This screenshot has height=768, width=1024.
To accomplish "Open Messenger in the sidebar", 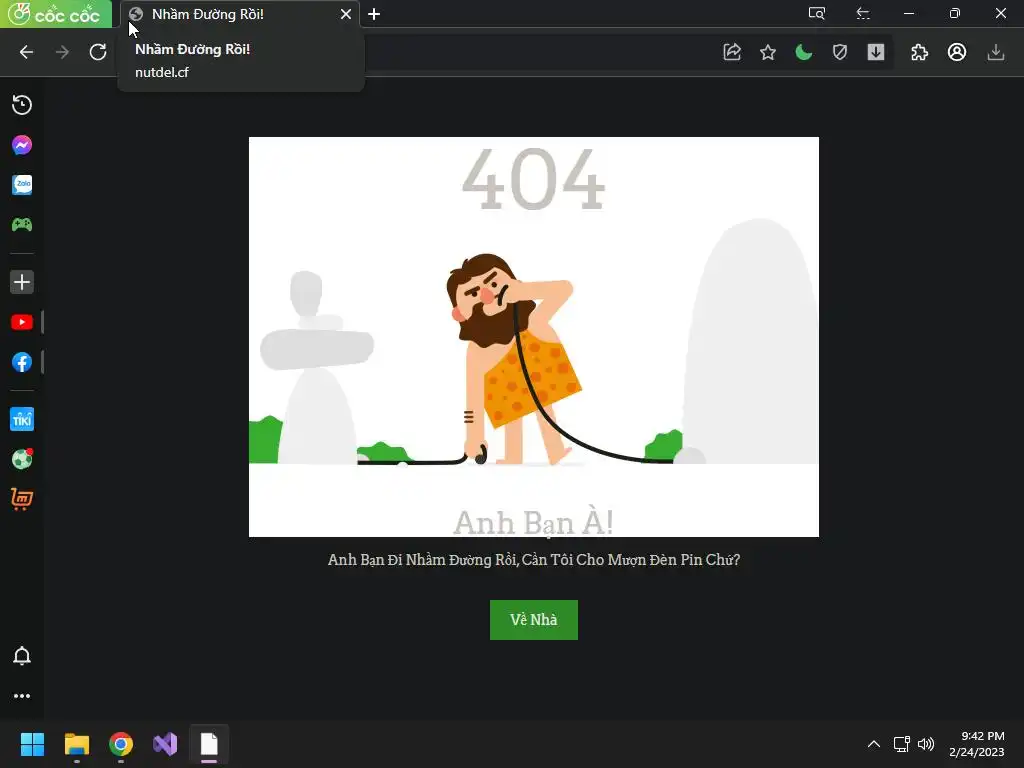I will coord(22,145).
